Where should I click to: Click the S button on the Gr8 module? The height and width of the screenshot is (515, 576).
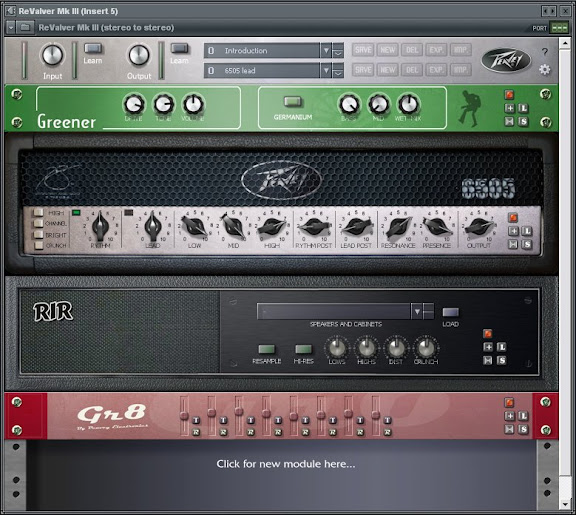pos(523,429)
